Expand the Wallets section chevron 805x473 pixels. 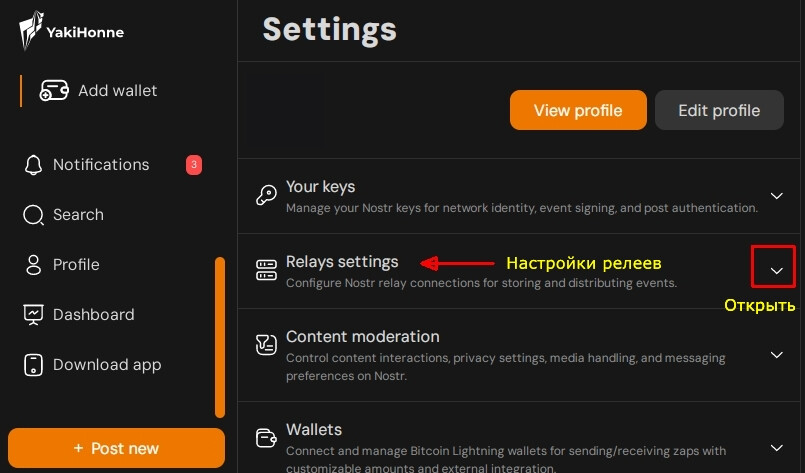(x=776, y=447)
